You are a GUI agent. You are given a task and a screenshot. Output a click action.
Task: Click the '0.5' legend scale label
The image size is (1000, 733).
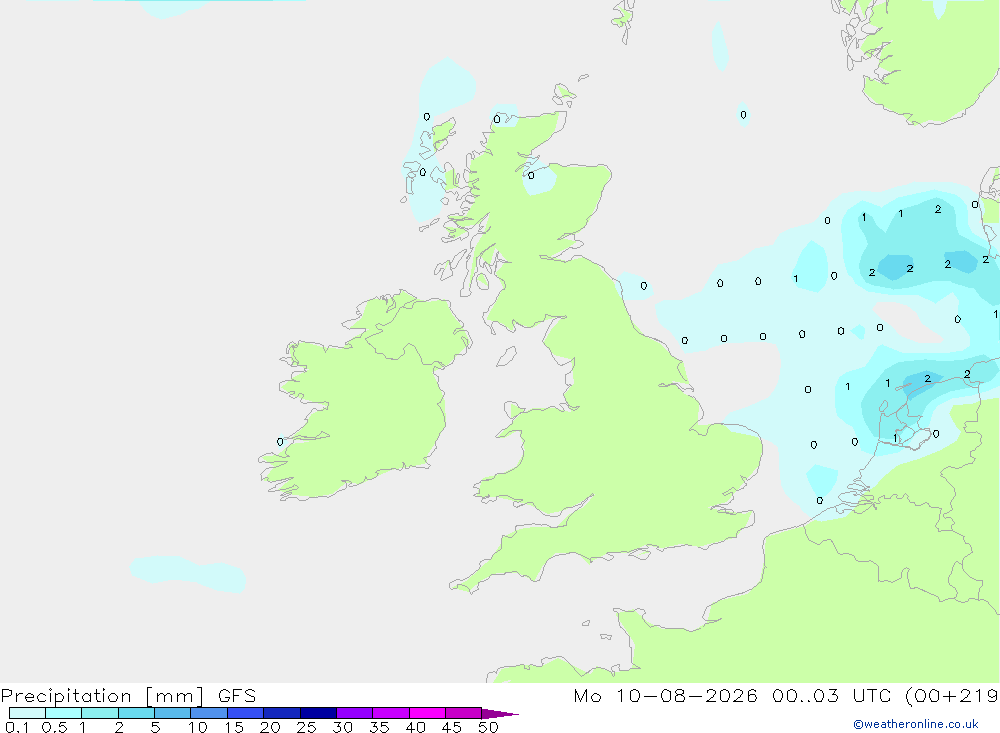54,727
